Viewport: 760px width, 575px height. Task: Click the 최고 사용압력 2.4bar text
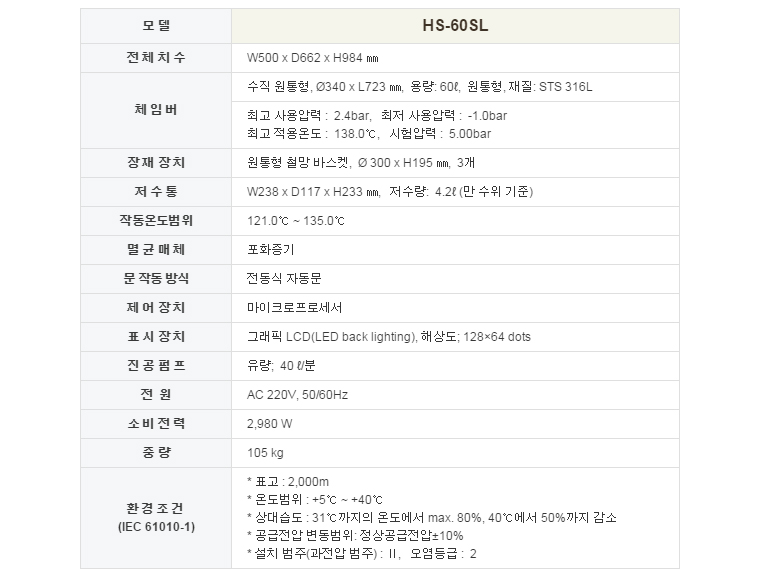(309, 115)
